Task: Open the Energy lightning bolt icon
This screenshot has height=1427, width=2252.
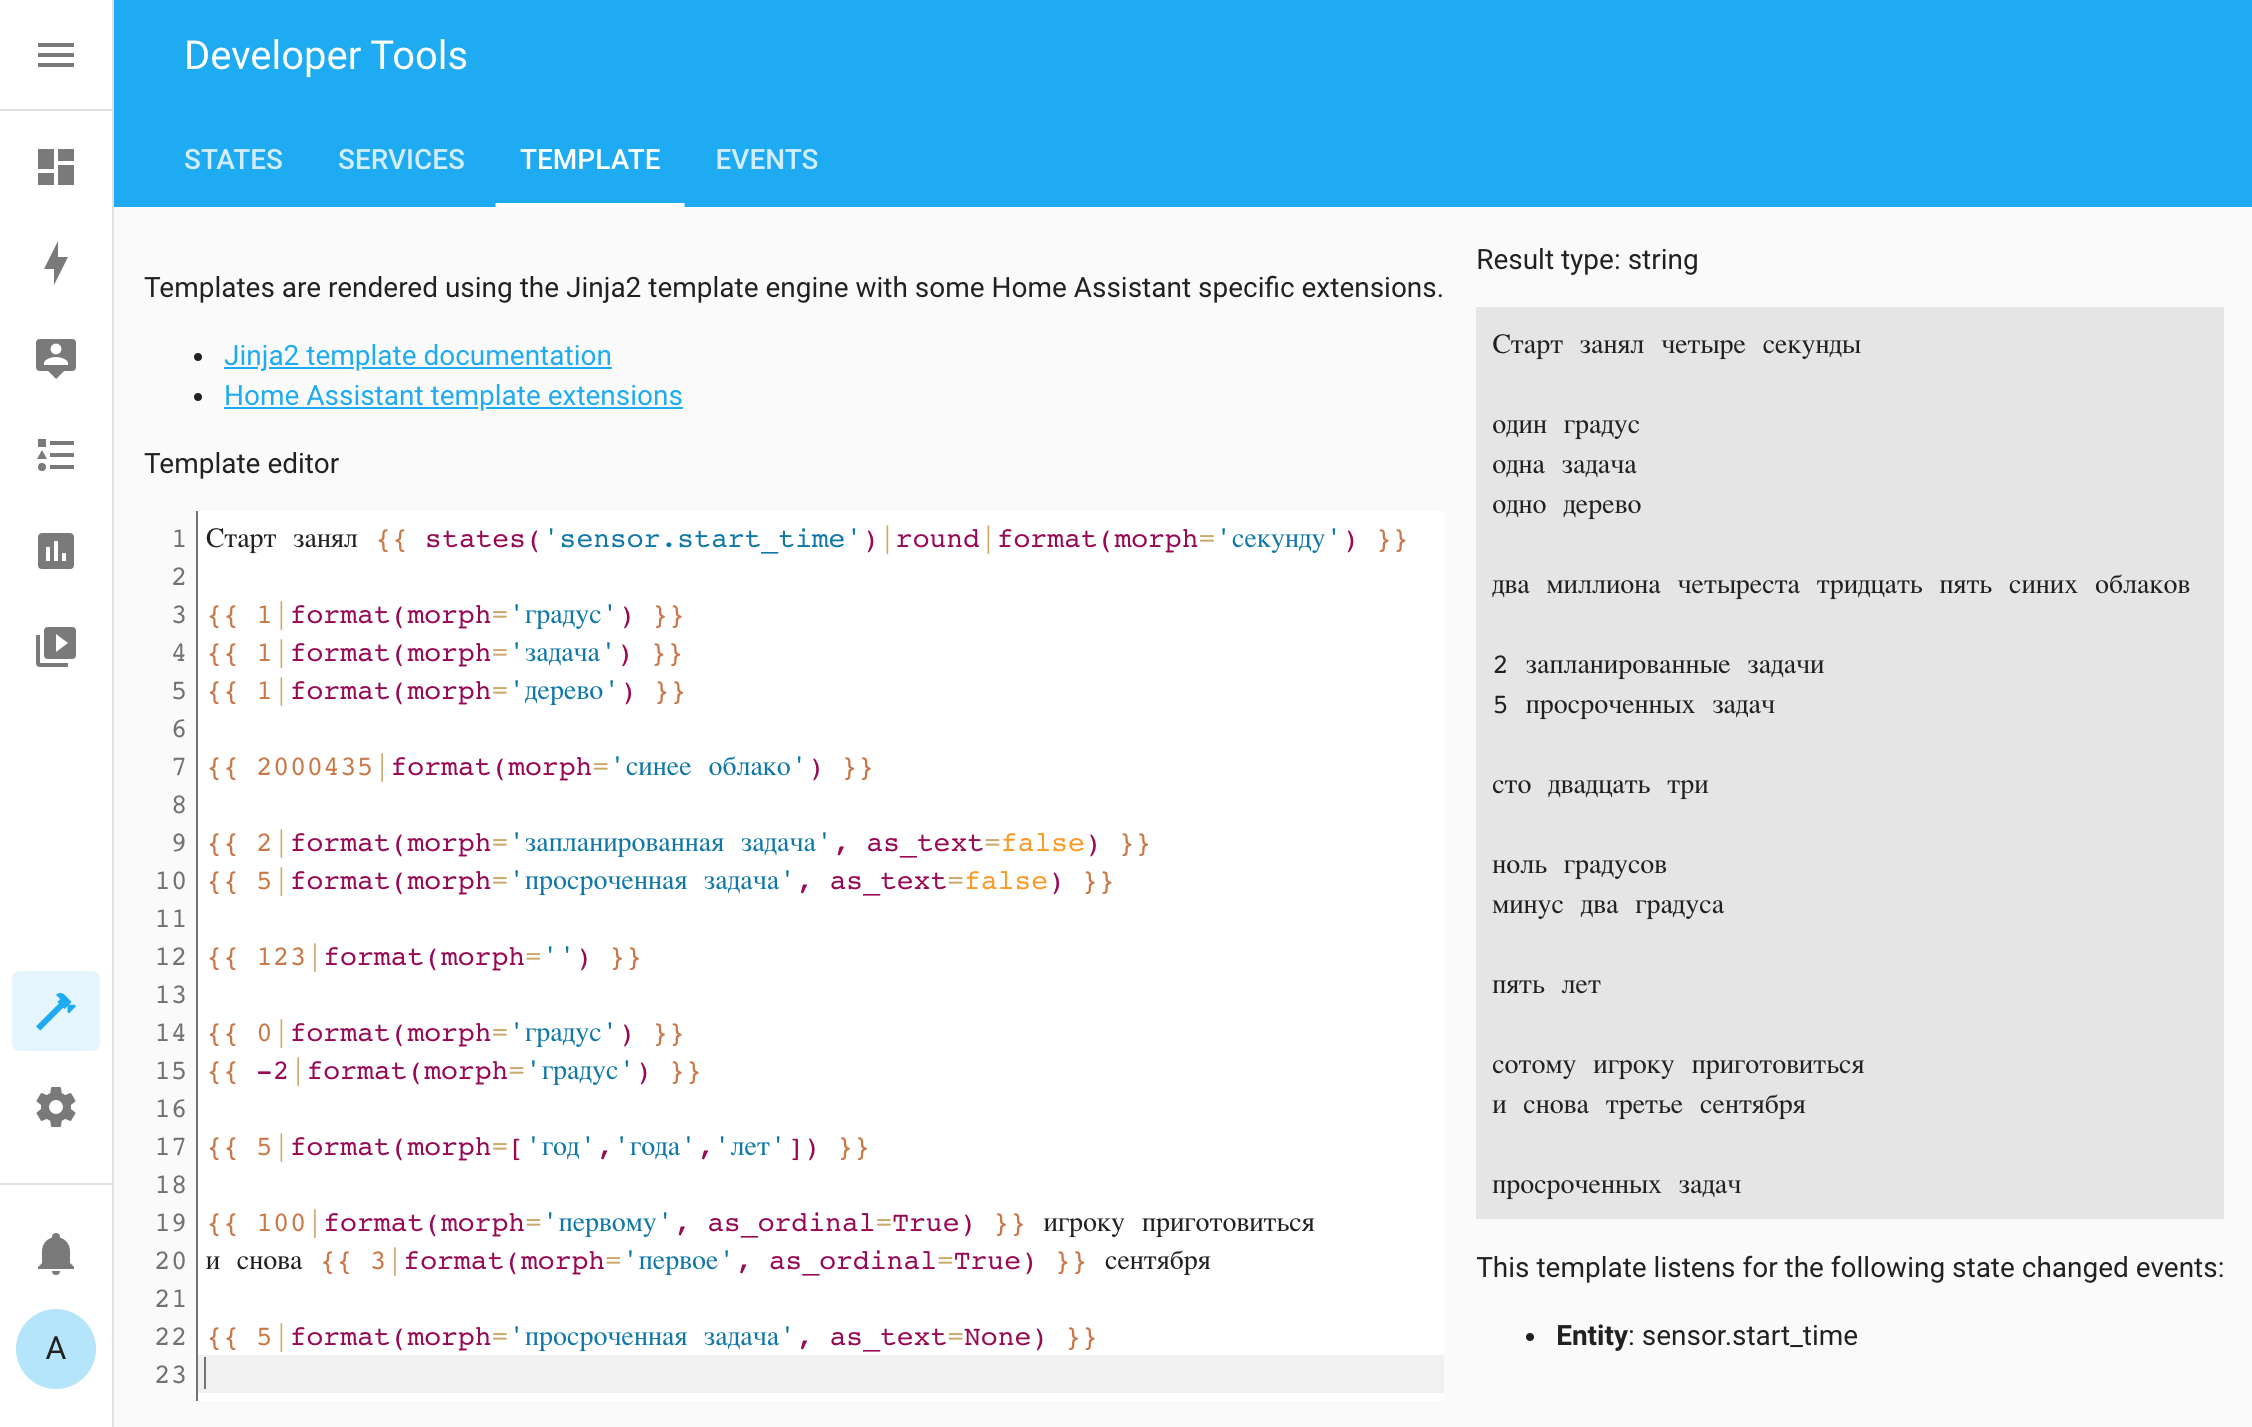Action: [x=56, y=263]
